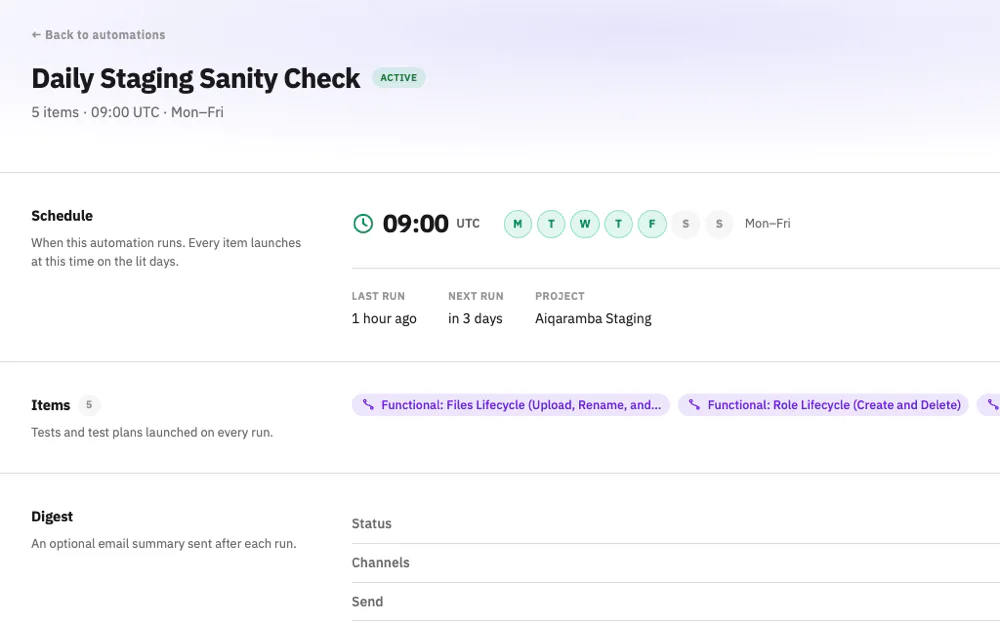Toggle the Tuesday day chip
Image resolution: width=1000 pixels, height=625 pixels.
(x=551, y=224)
